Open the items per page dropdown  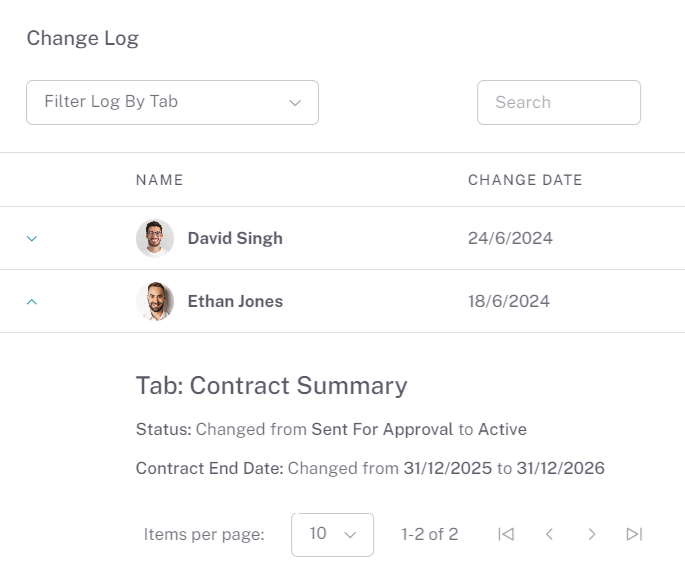(332, 534)
